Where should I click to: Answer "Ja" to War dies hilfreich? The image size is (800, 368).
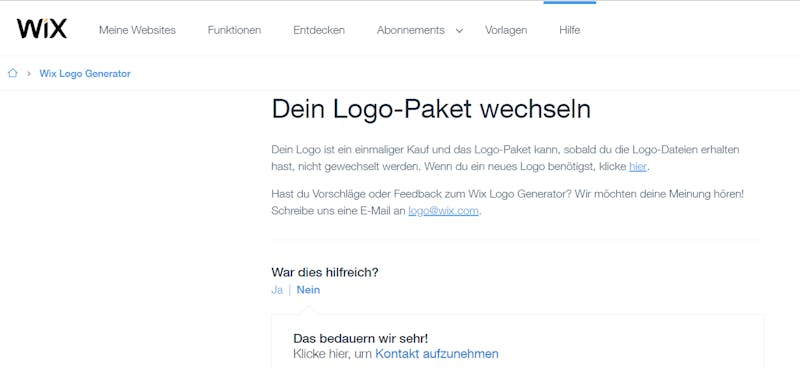point(277,290)
